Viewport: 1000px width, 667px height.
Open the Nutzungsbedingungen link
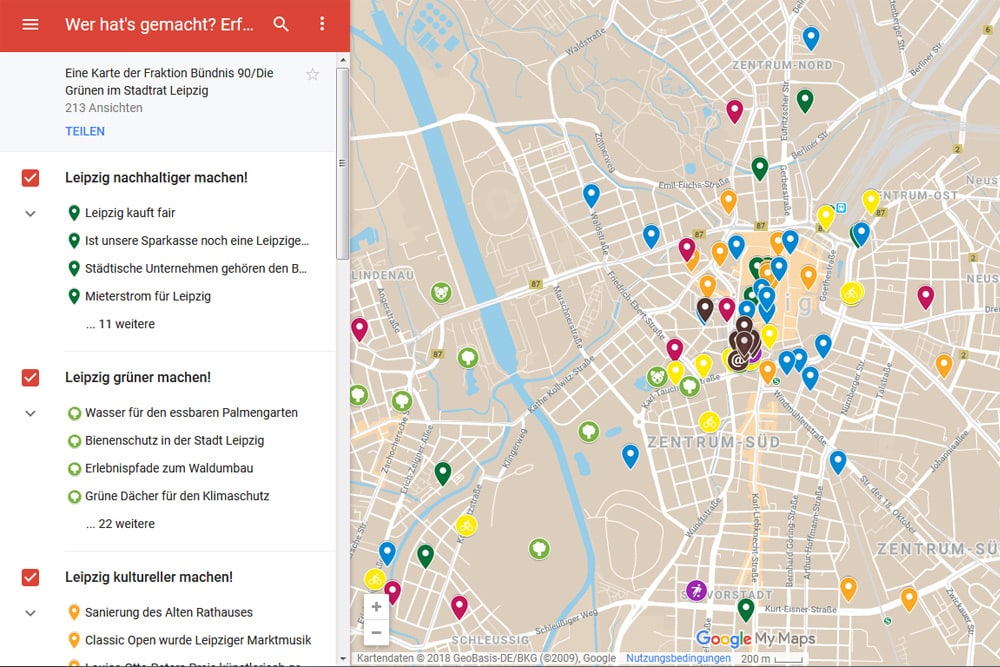point(677,657)
